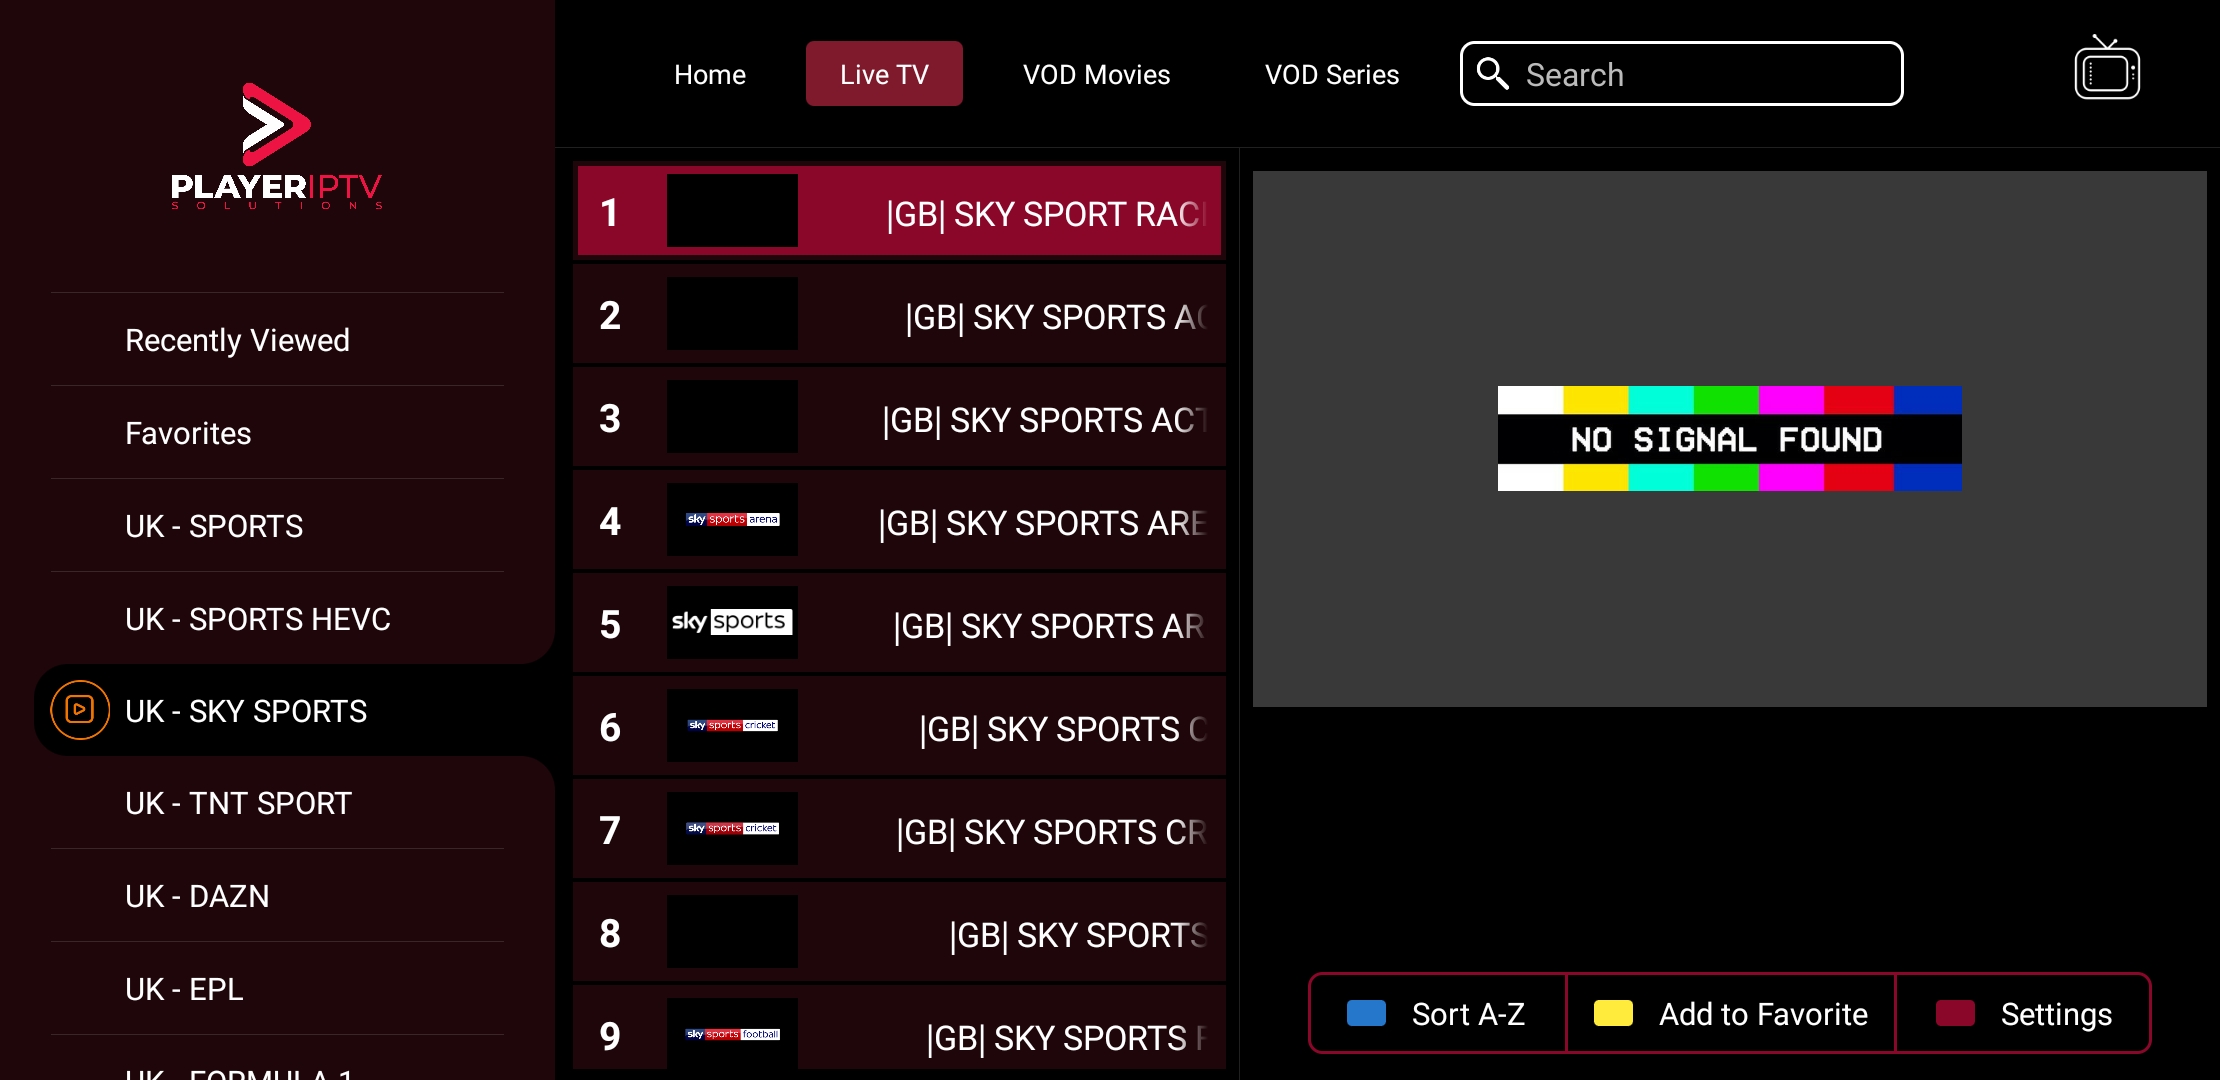Click inside the Search input field

click(1680, 73)
